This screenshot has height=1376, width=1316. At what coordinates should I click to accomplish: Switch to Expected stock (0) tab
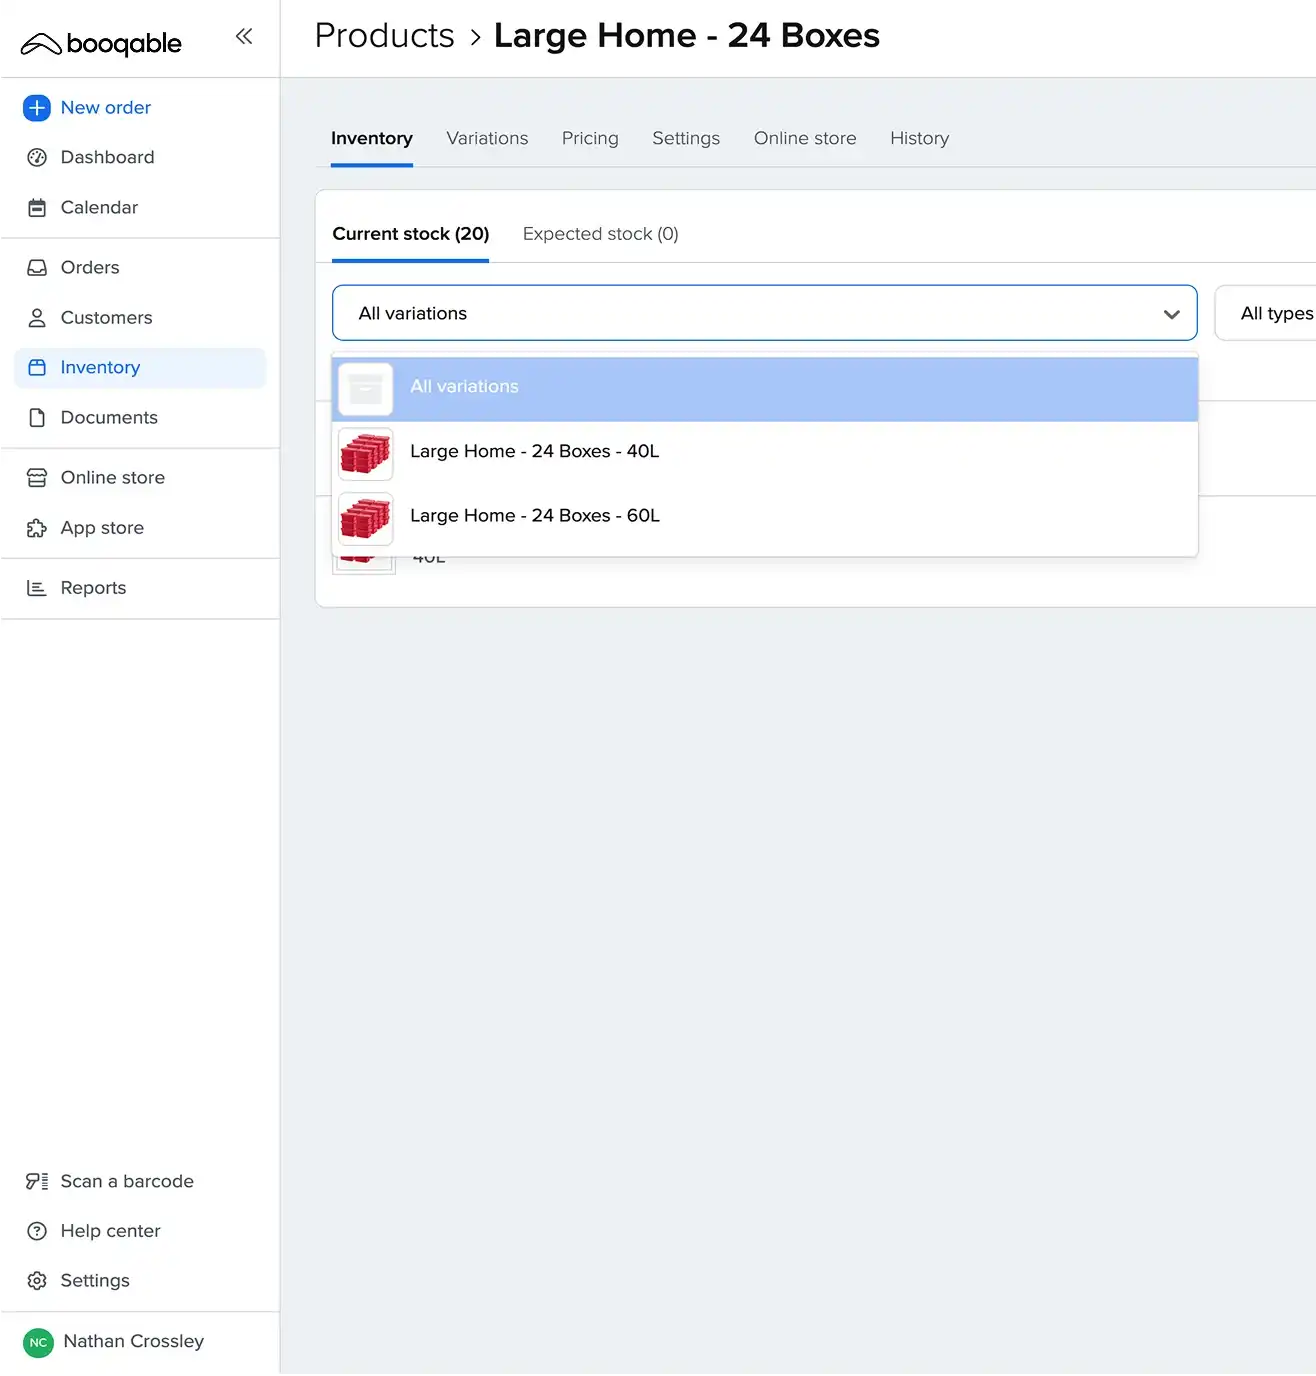coord(600,234)
